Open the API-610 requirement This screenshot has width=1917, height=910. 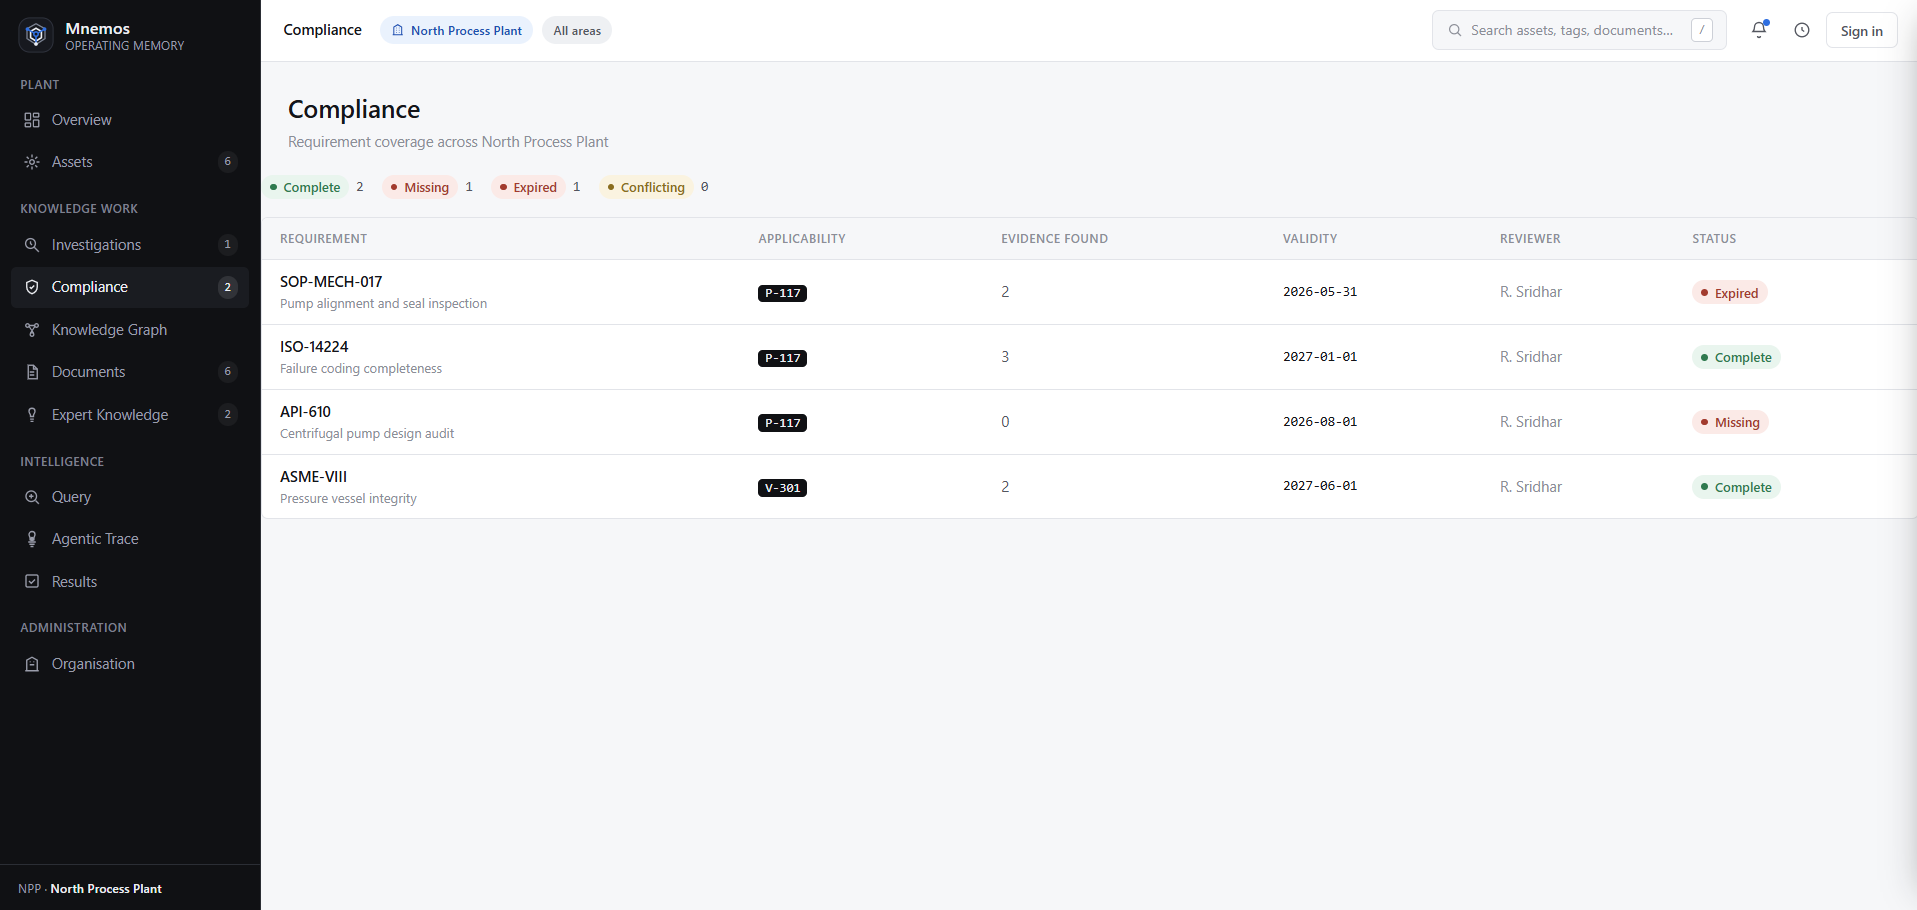1089,422
